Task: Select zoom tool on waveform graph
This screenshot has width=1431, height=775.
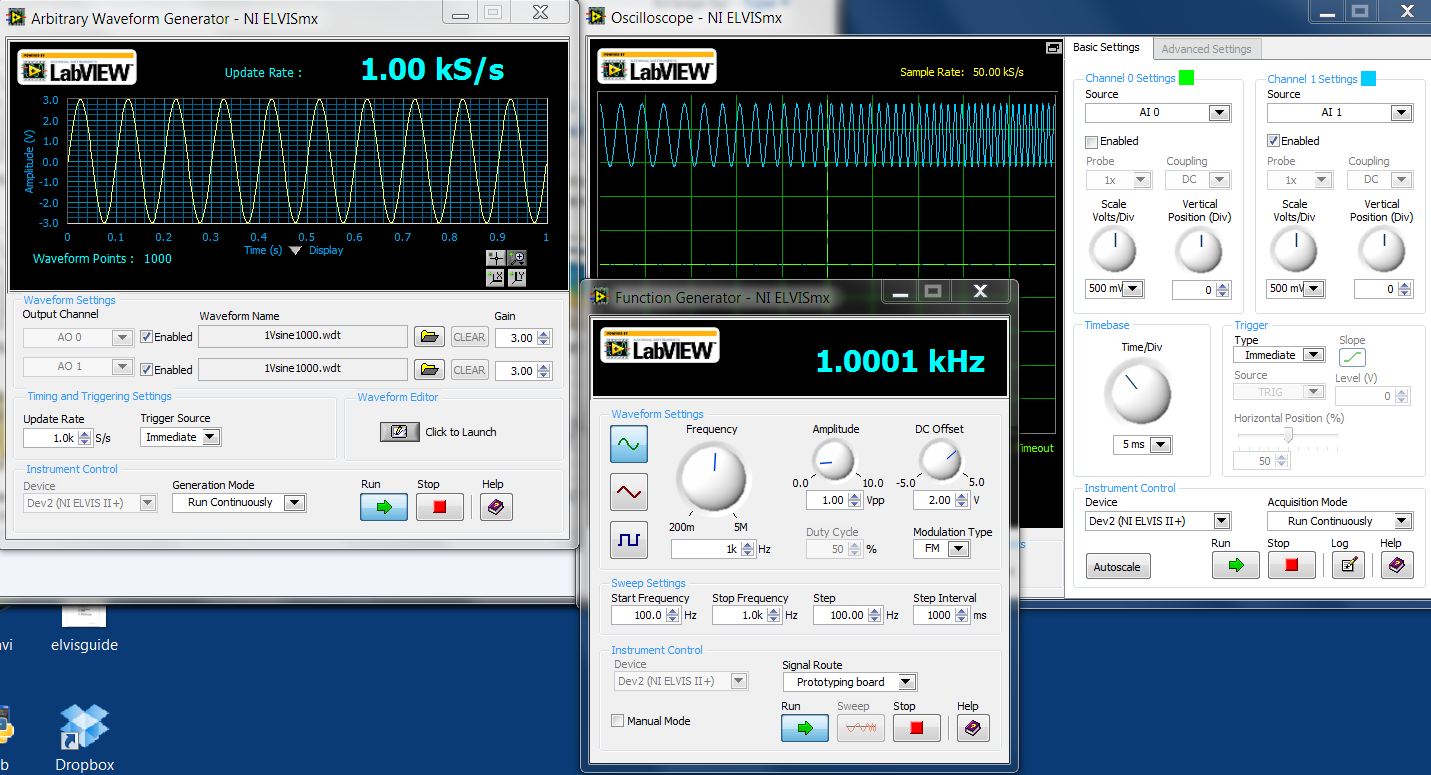Action: click(x=517, y=258)
